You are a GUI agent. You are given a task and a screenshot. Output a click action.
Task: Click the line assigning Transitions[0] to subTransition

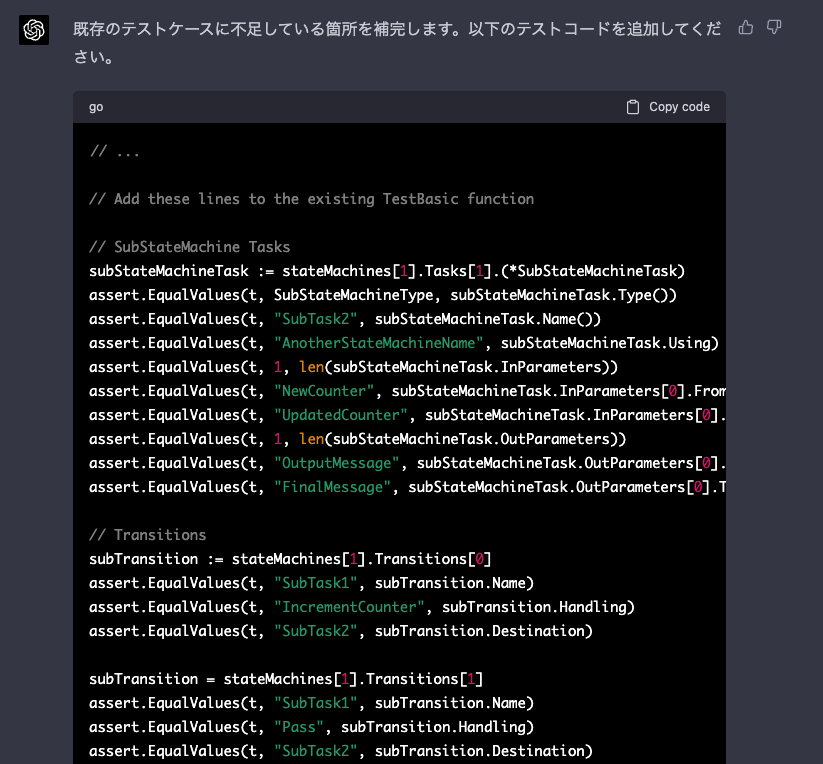tap(290, 559)
